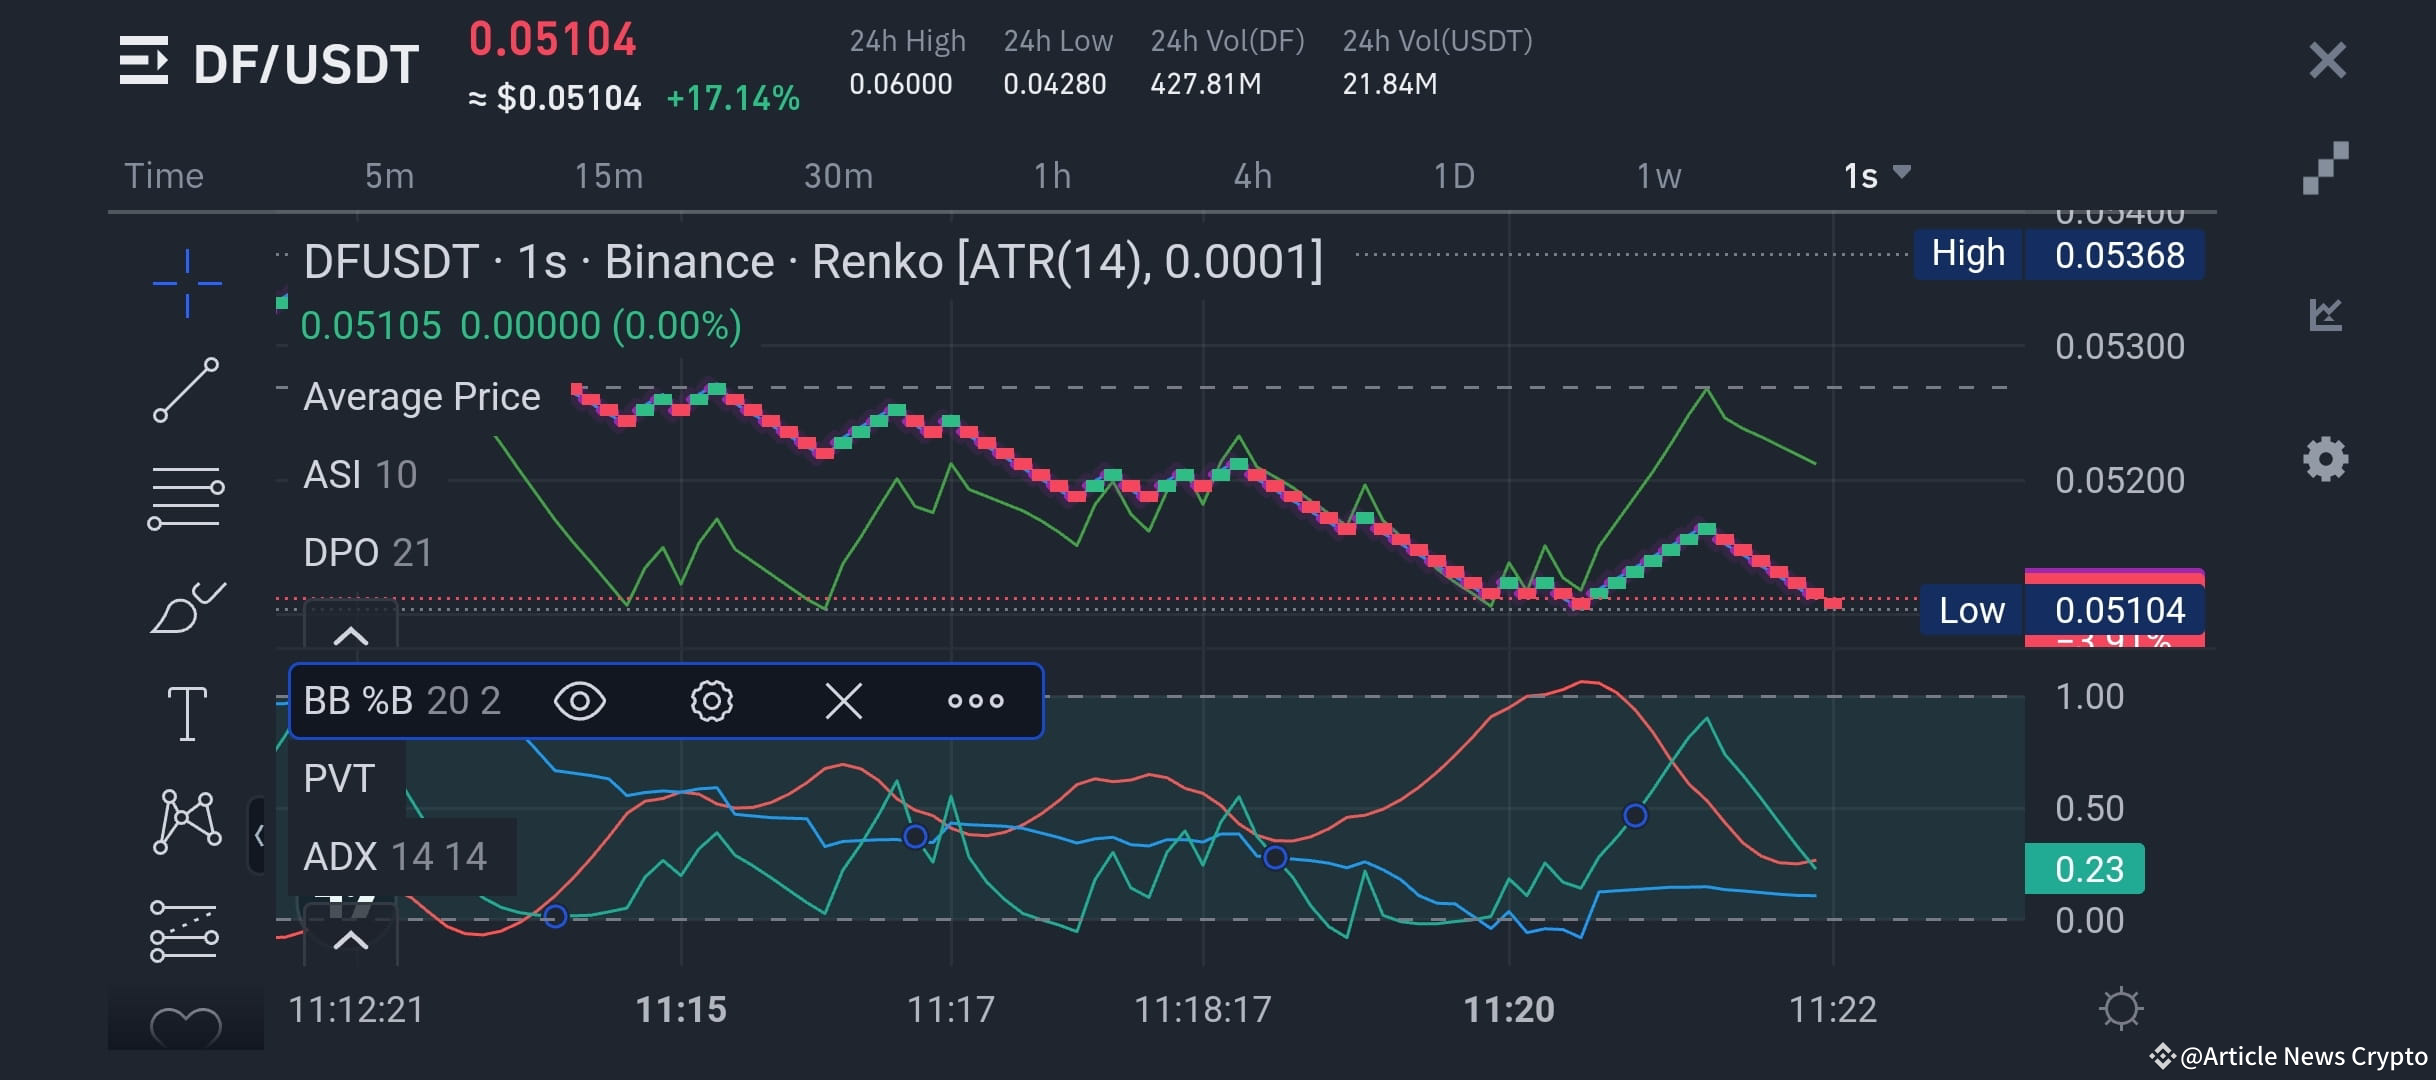Image resolution: width=2436 pixels, height=1080 pixels.
Task: Switch to the 15m timeframe
Action: (x=609, y=175)
